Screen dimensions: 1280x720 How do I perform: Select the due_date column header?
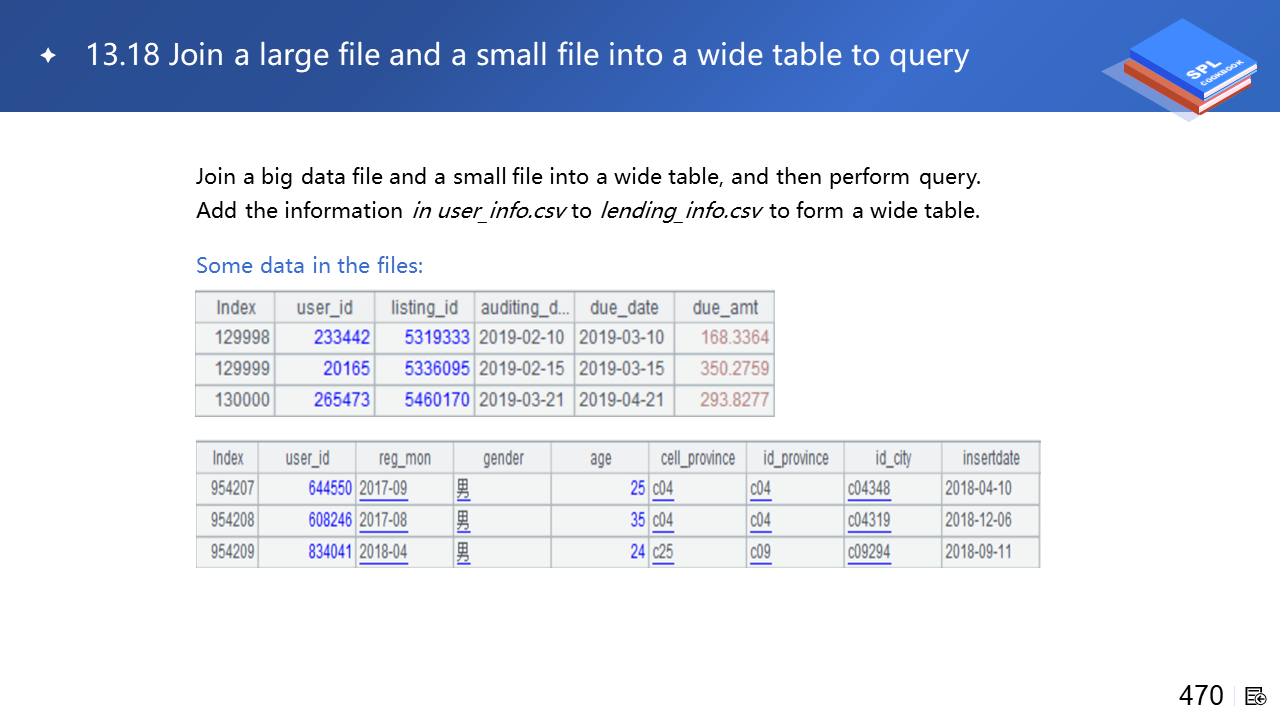click(x=624, y=307)
